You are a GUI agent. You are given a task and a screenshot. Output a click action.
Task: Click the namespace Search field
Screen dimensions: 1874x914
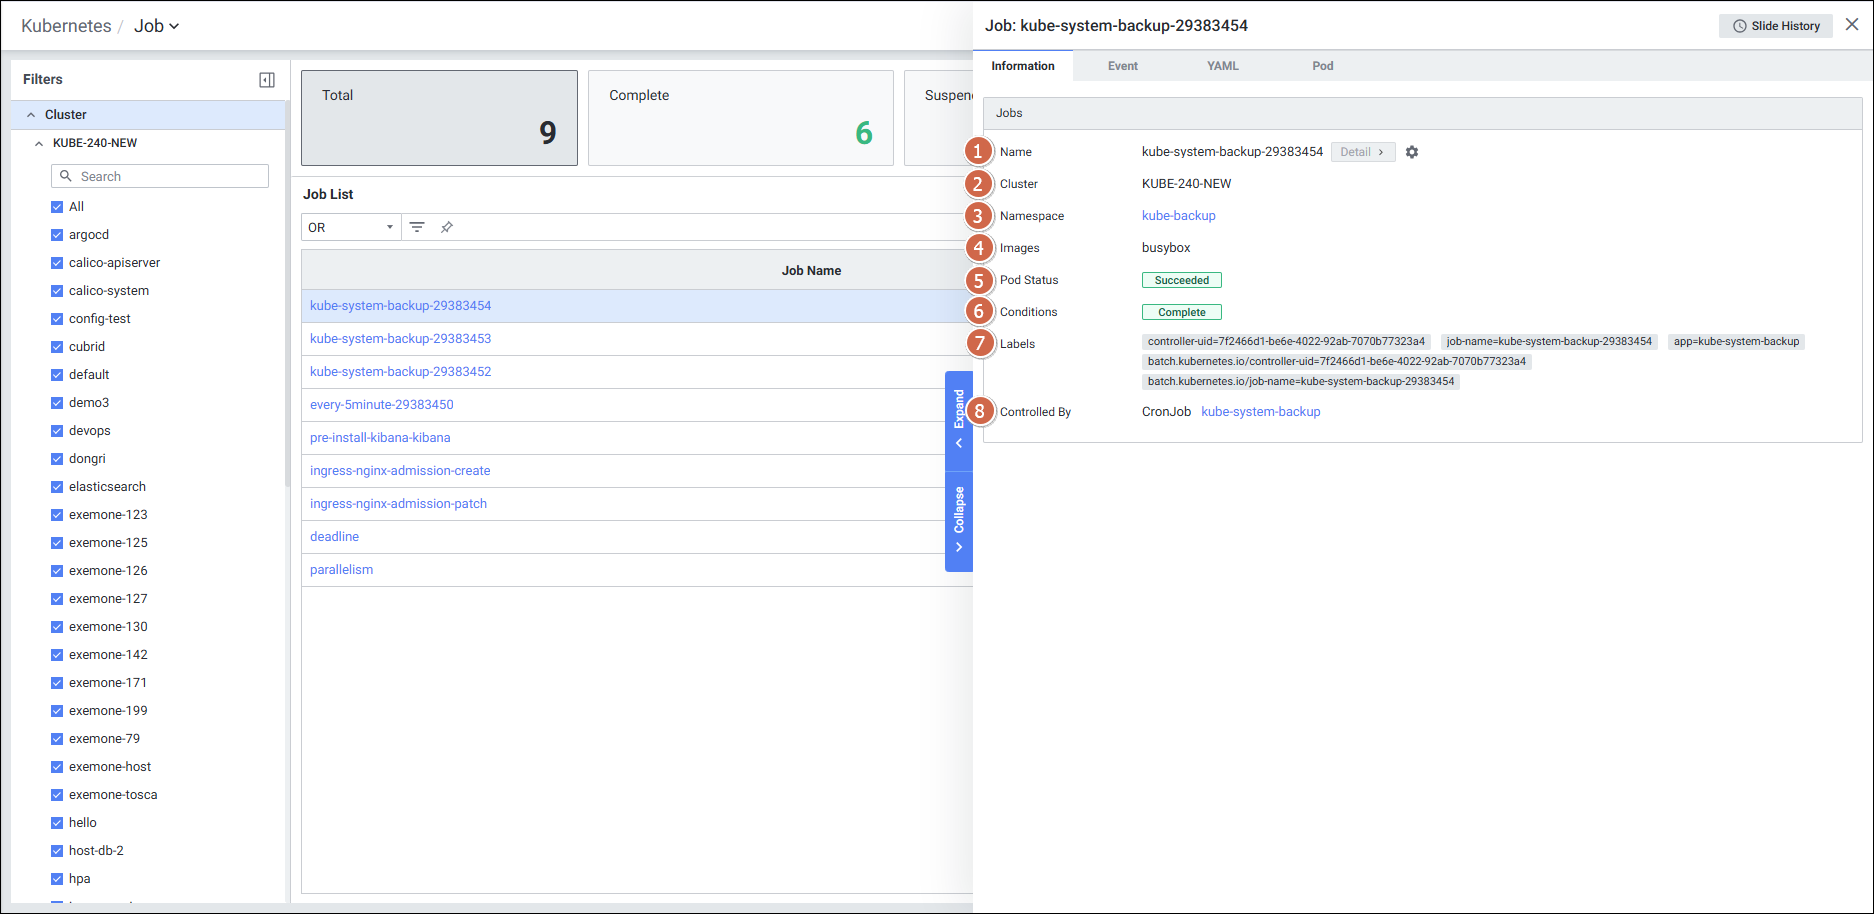point(160,176)
